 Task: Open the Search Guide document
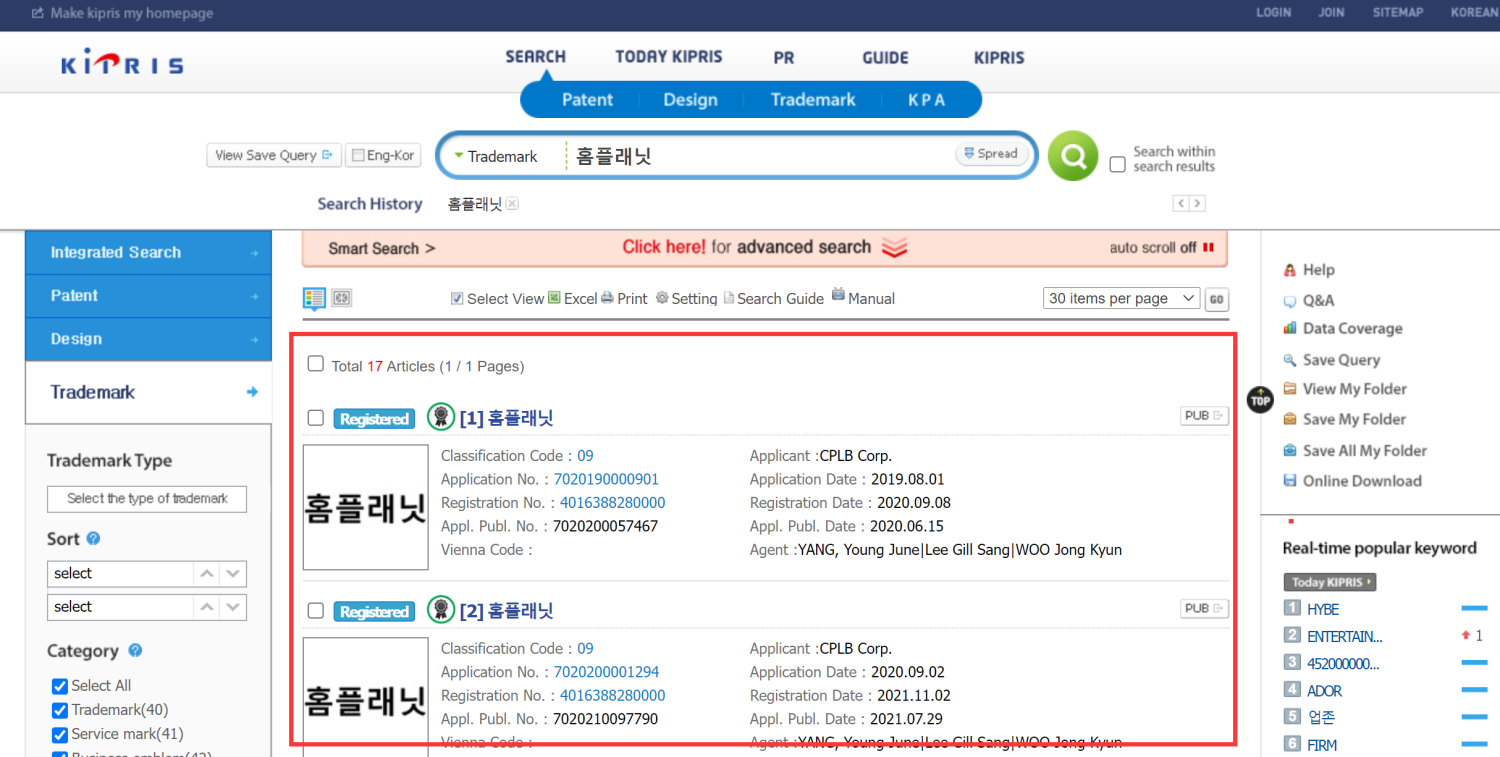tap(729, 298)
